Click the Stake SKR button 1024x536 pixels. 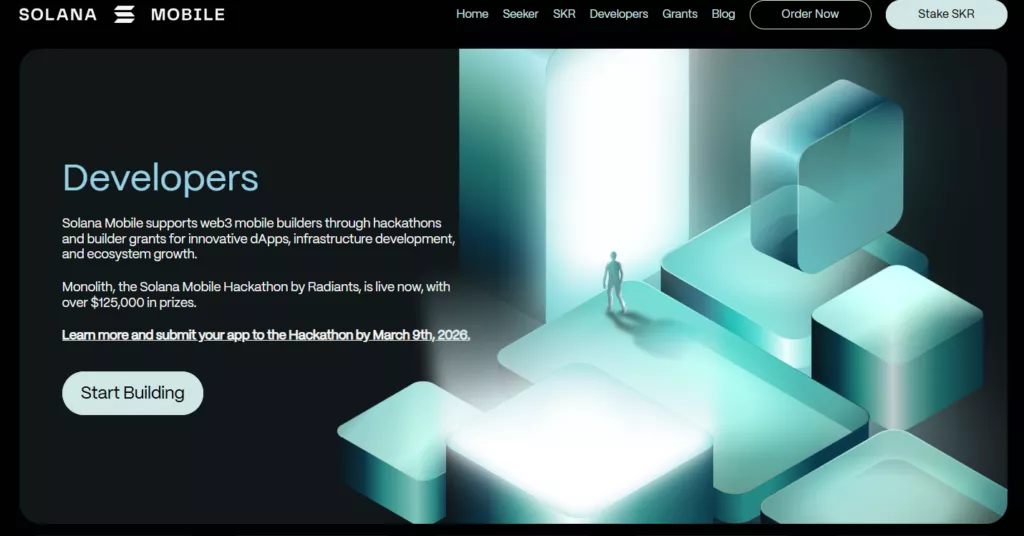point(946,14)
